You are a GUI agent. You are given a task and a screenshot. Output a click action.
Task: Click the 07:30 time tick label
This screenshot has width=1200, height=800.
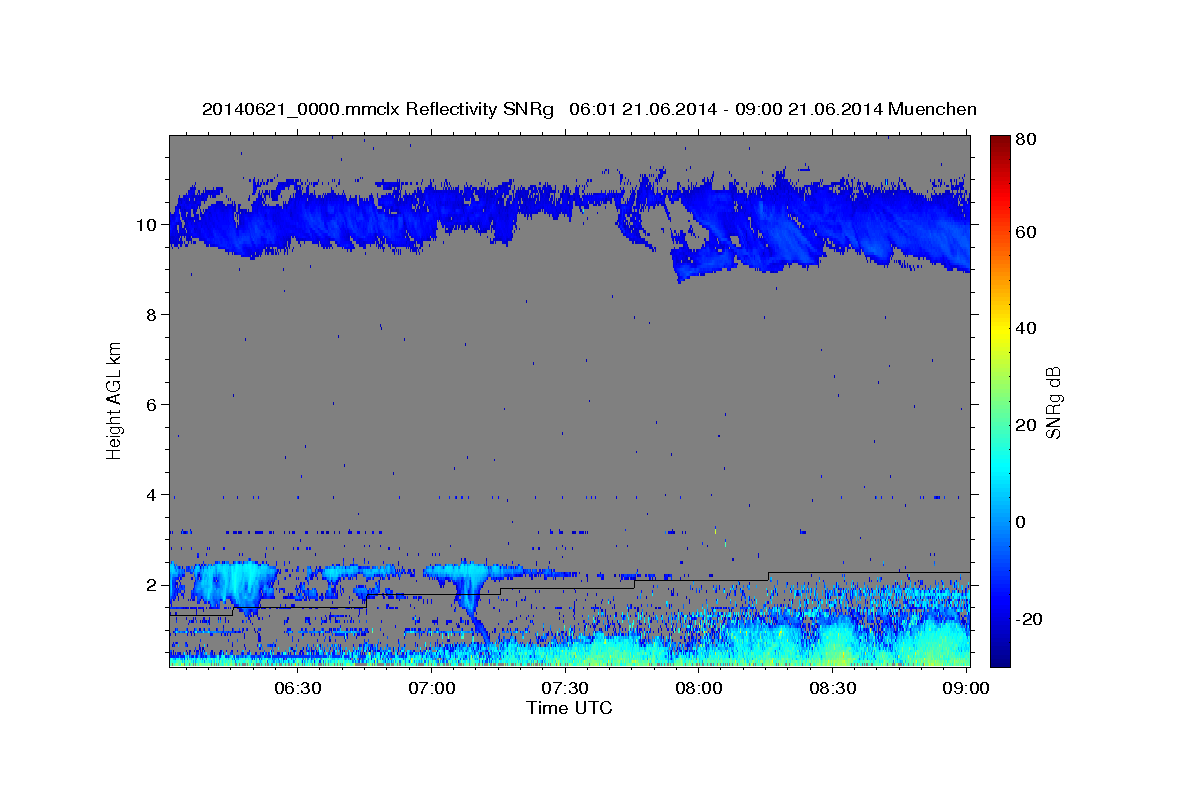coord(564,688)
